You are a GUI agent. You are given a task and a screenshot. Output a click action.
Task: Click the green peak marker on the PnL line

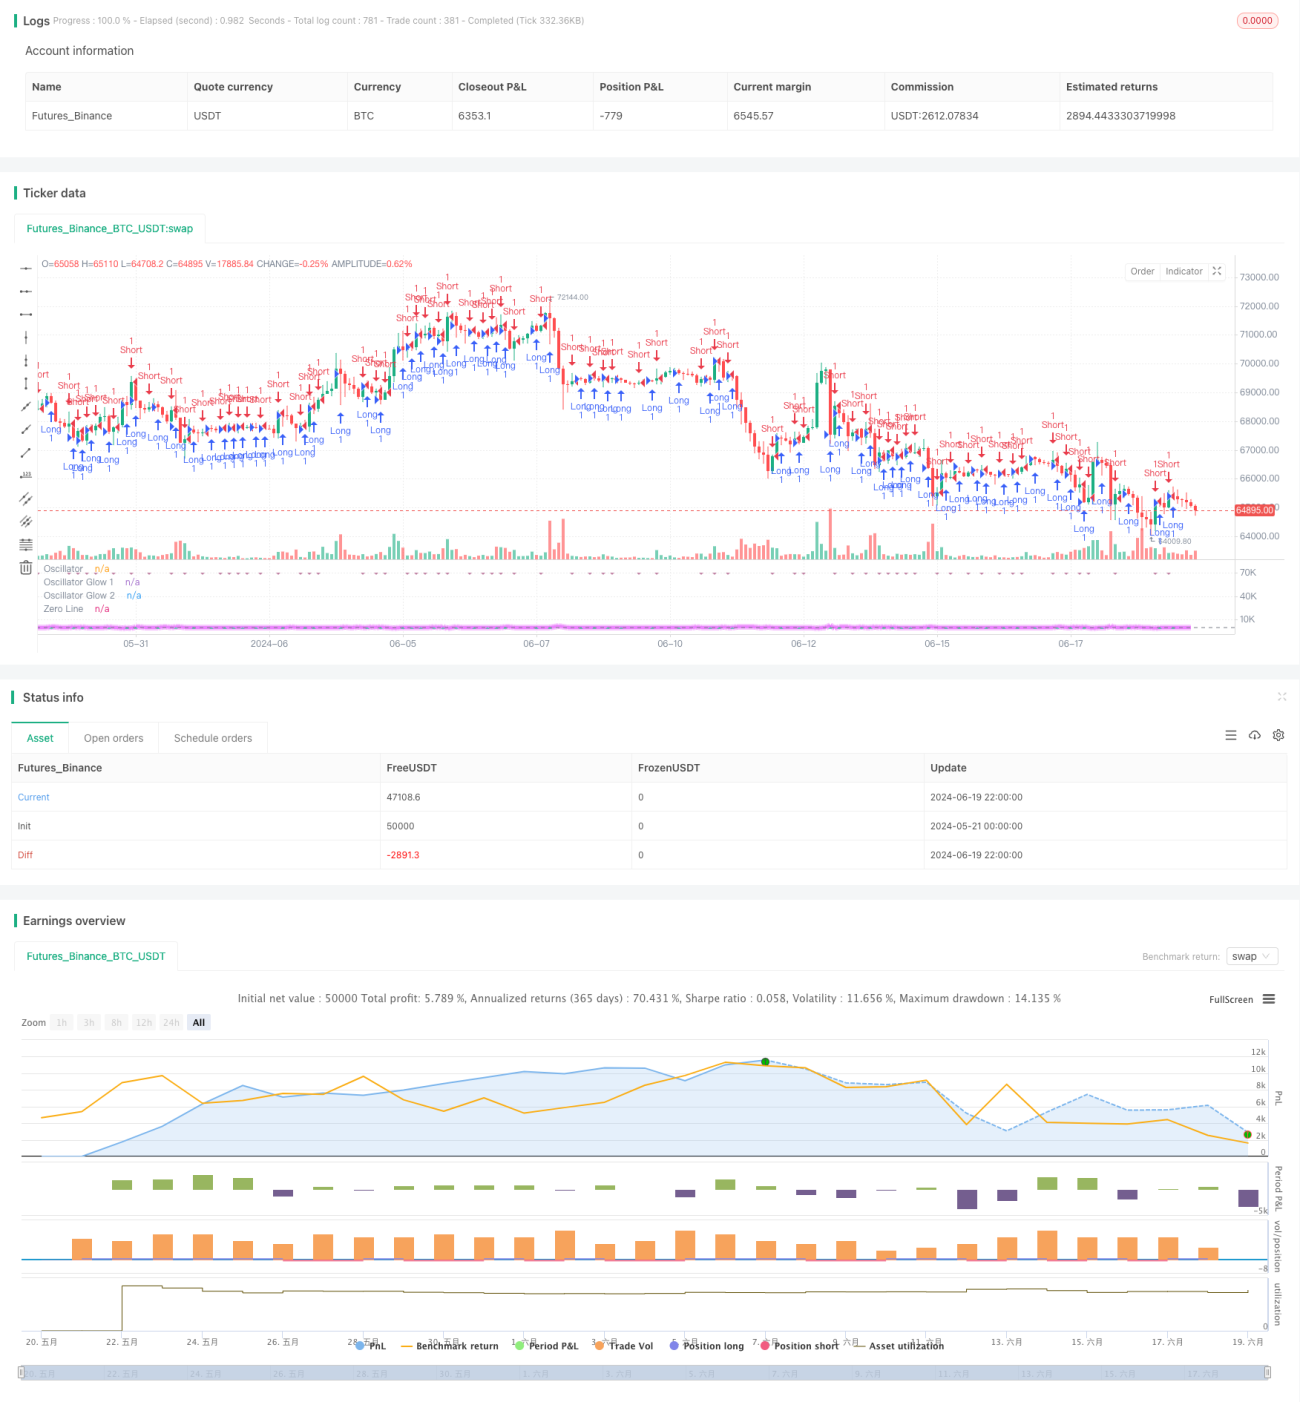765,1061
